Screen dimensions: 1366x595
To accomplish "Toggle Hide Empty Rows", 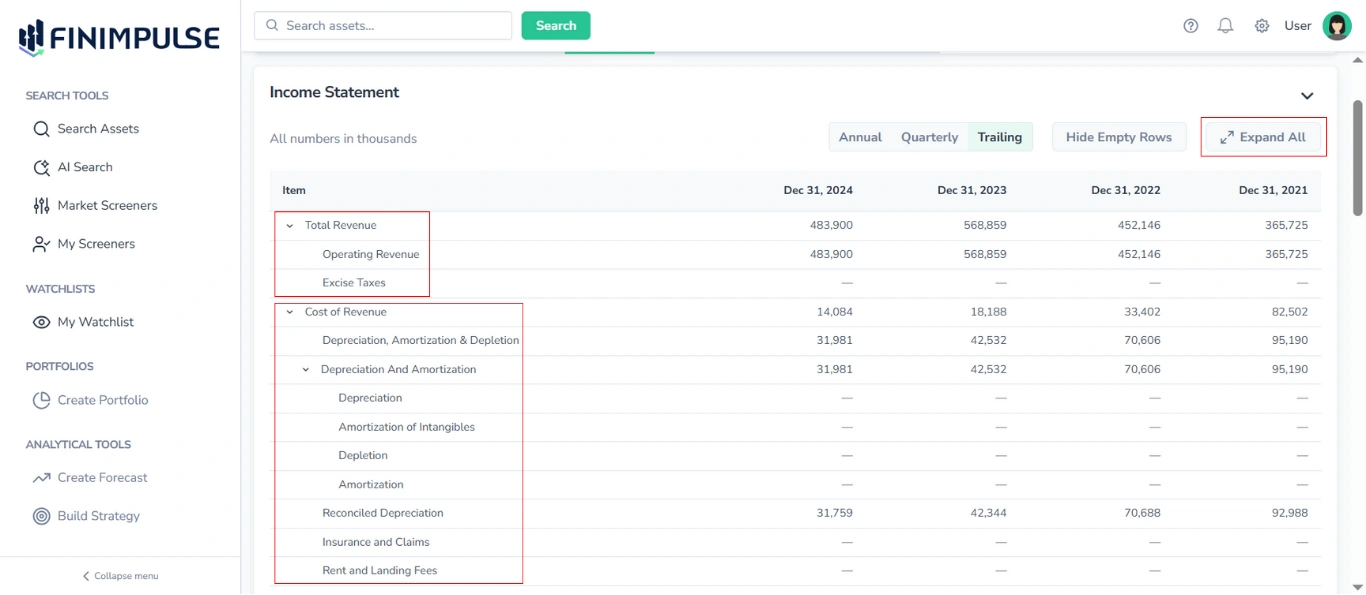I will [x=1118, y=137].
